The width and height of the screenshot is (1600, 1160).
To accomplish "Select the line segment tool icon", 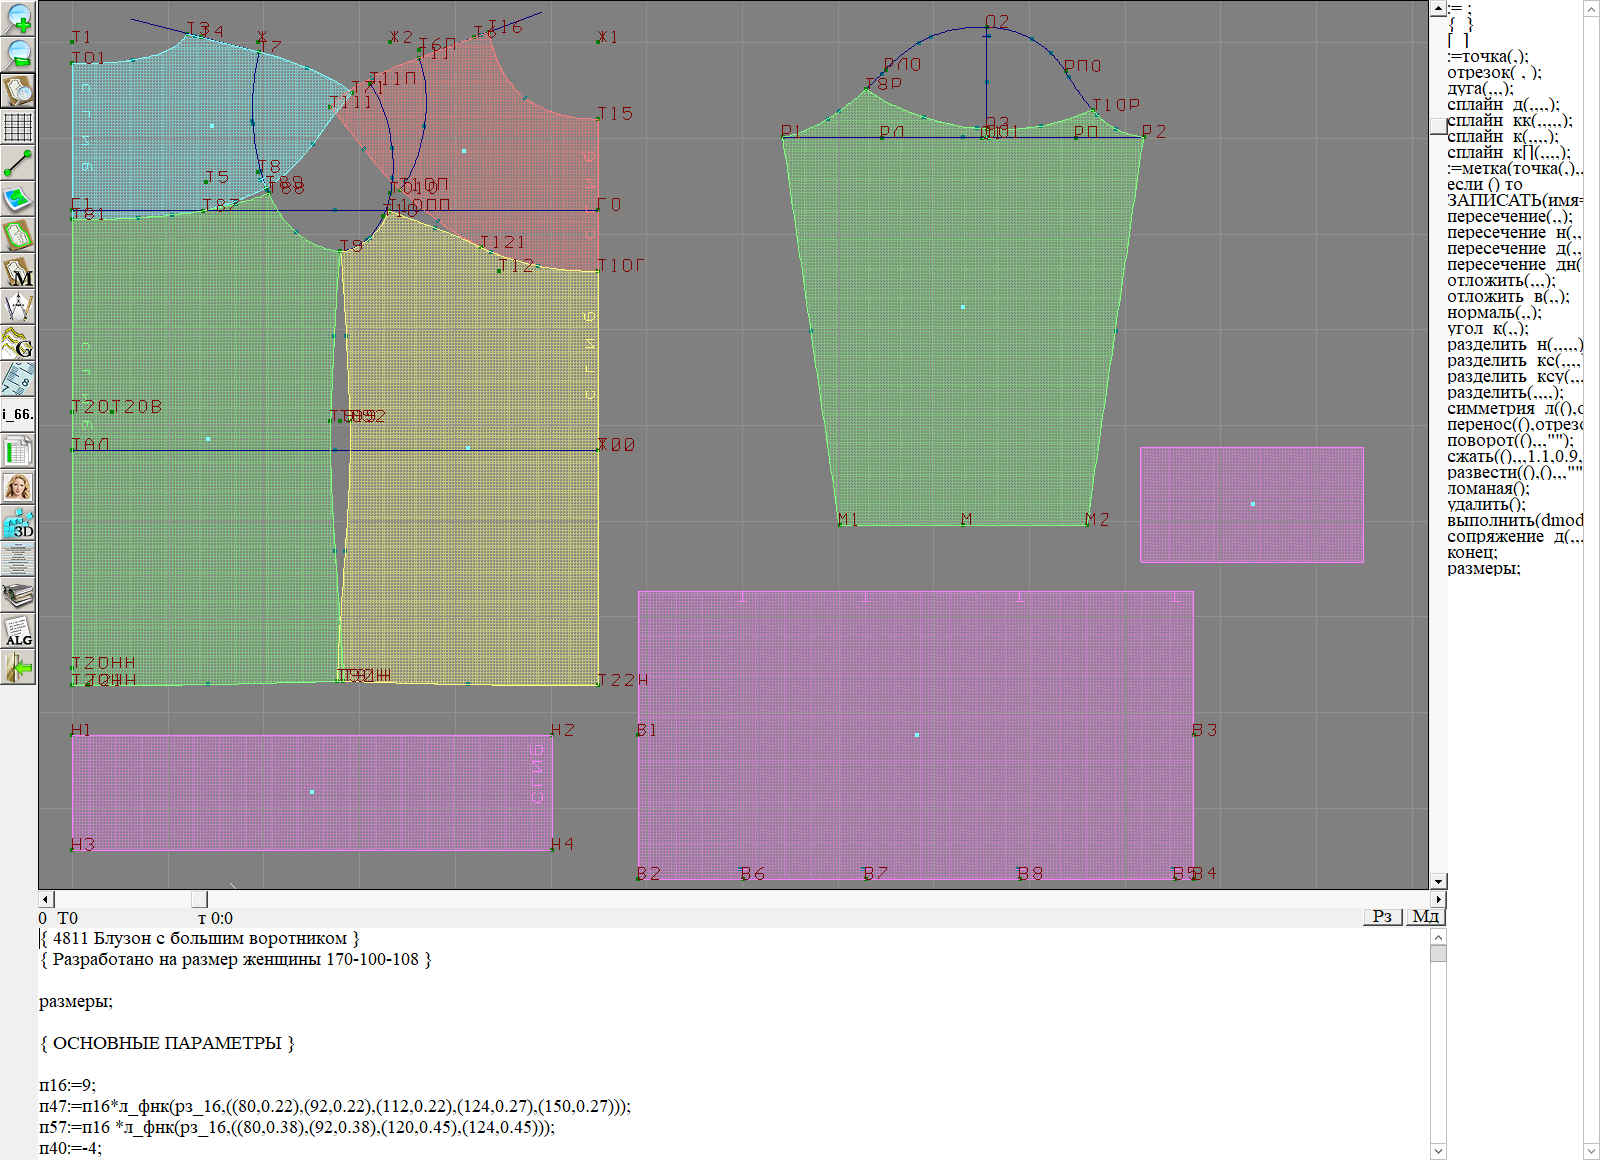I will pyautogui.click(x=18, y=163).
